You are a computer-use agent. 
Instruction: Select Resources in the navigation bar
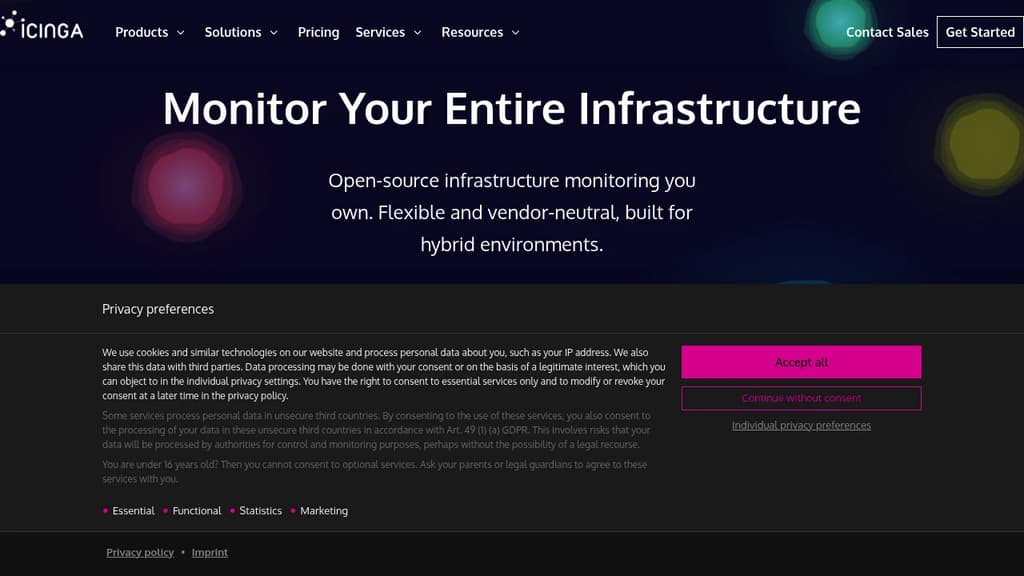(474, 32)
